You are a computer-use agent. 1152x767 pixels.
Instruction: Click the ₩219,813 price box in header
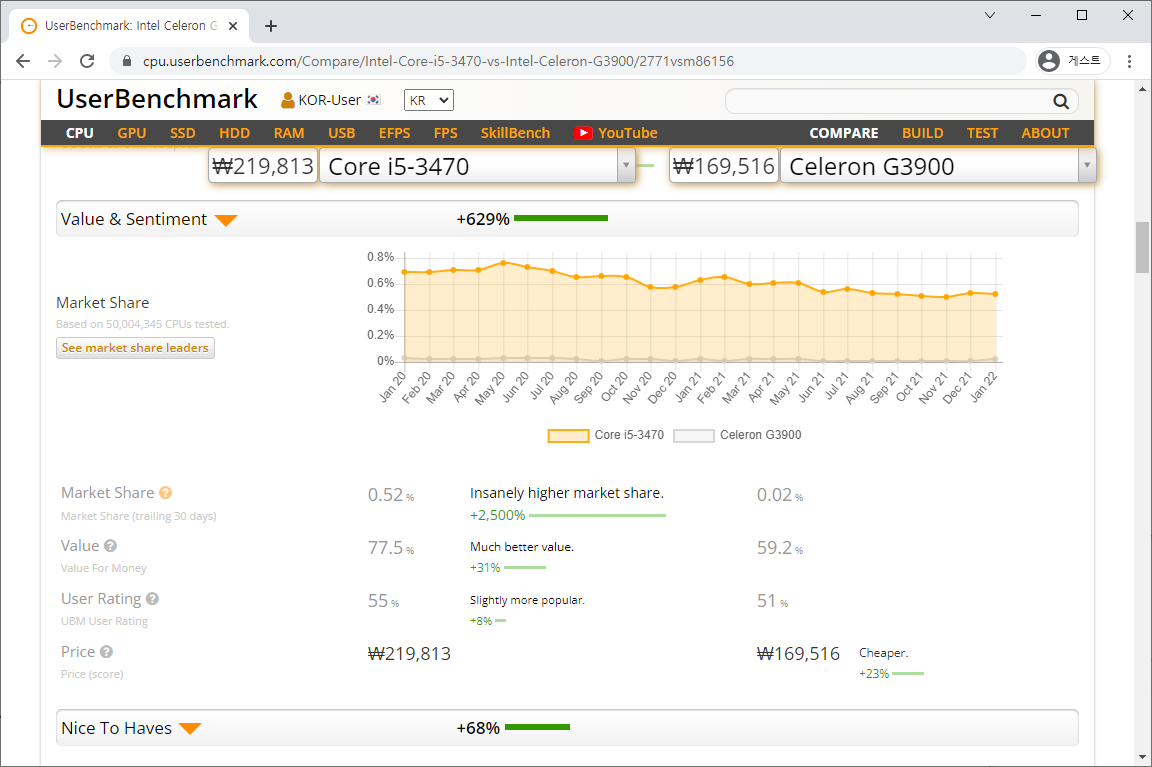pos(263,166)
